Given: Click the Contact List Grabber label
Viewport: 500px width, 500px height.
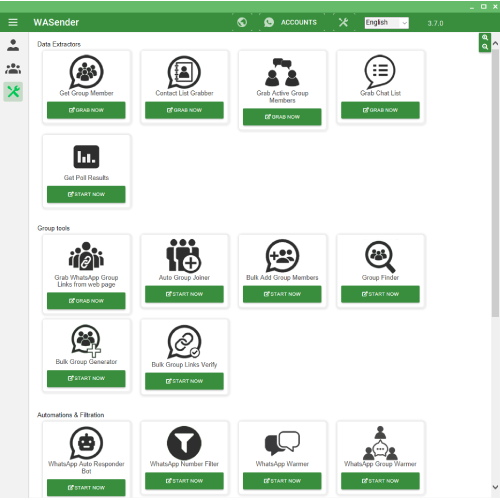Looking at the screenshot, I should click(184, 93).
